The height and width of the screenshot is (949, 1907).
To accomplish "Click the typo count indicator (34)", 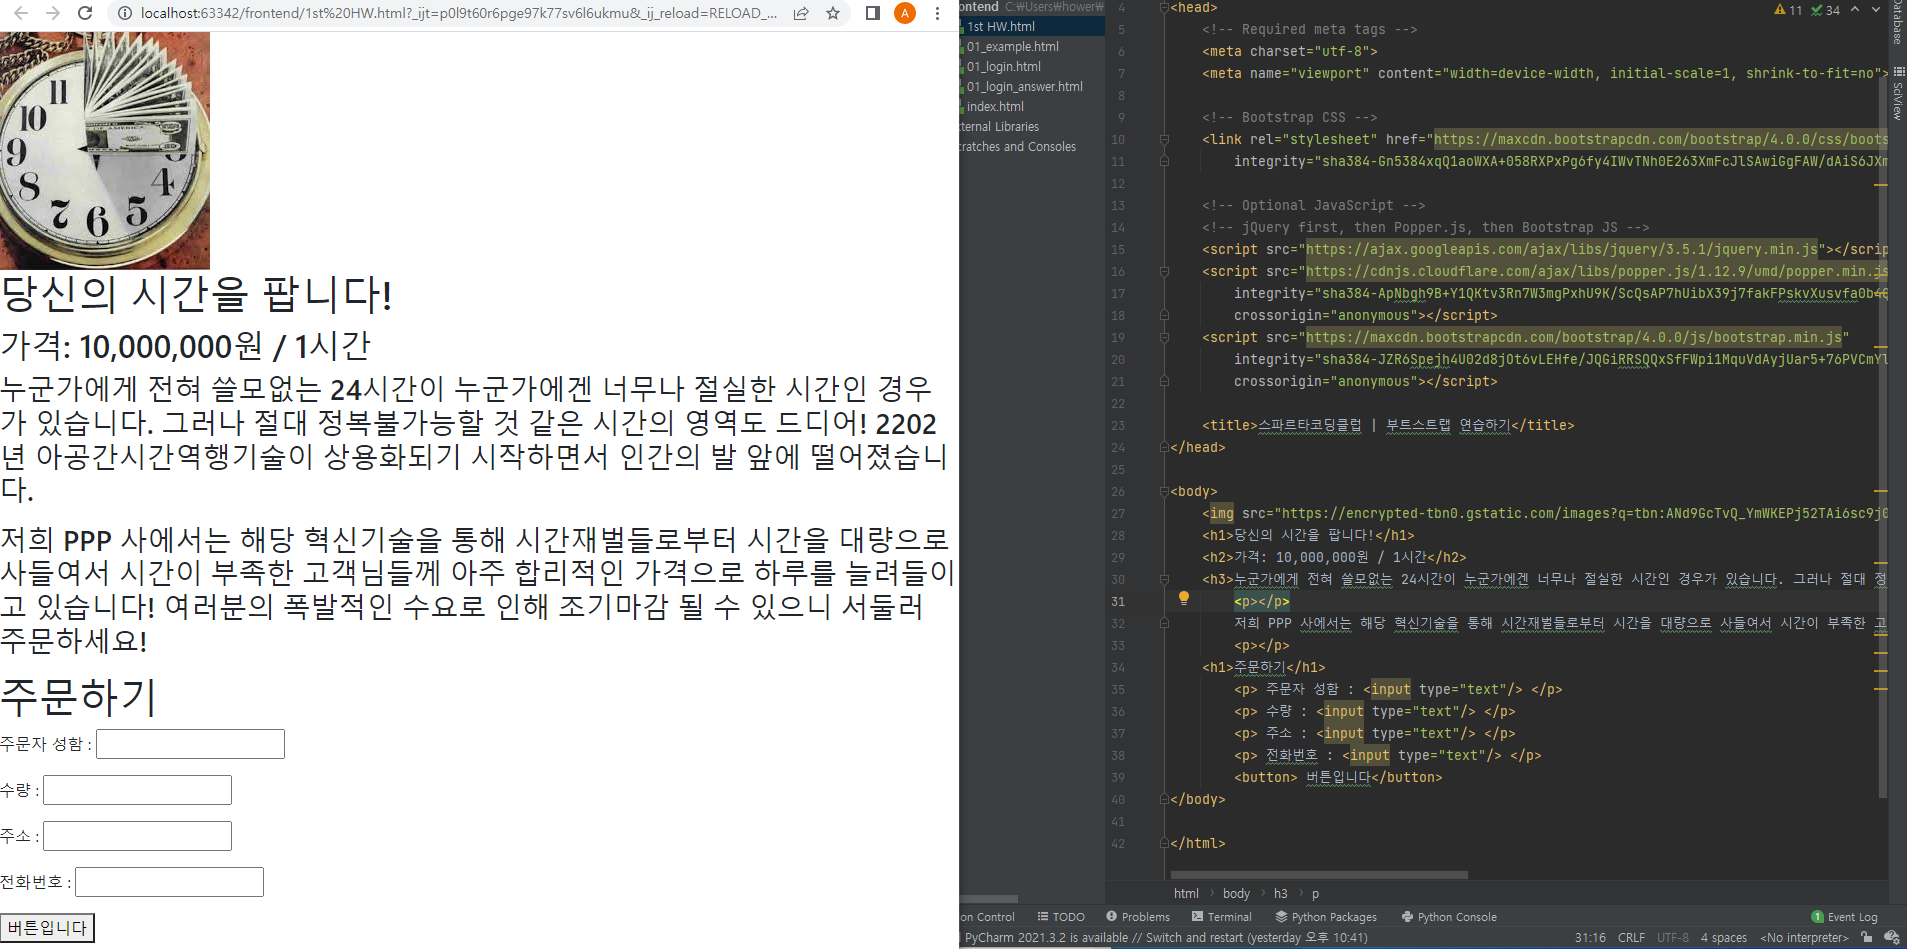I will point(1825,10).
